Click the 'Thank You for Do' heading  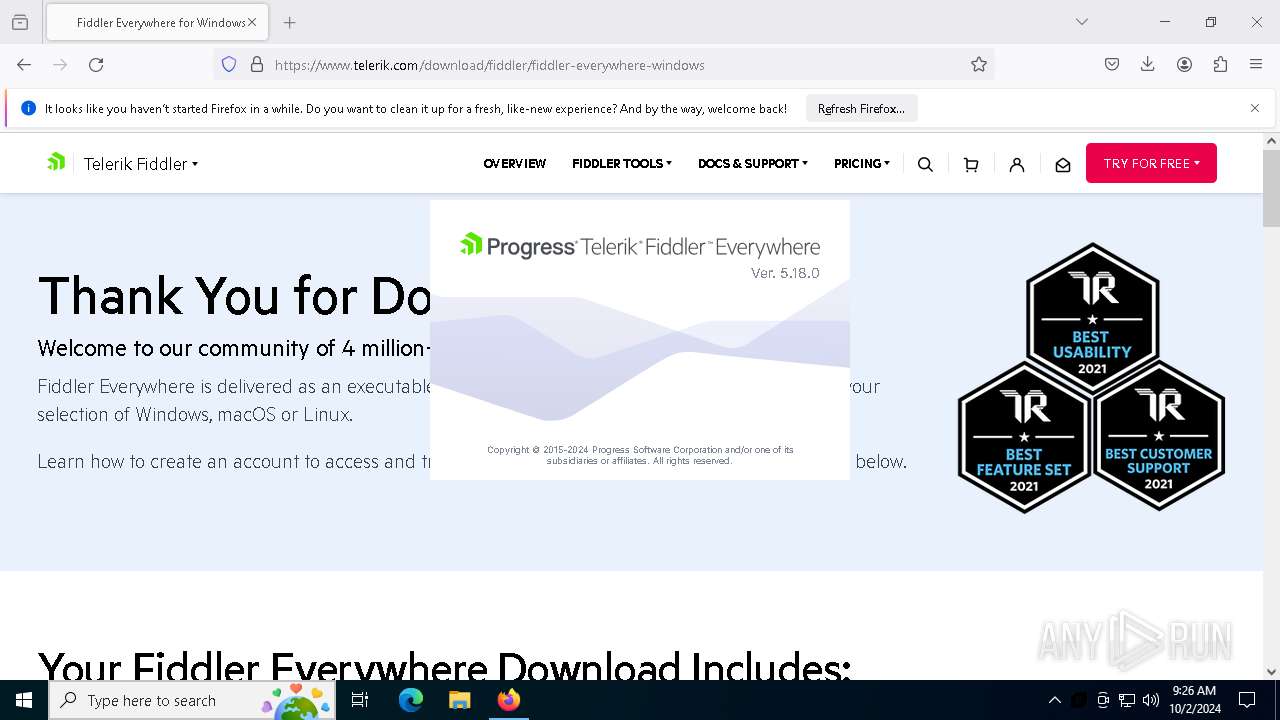point(234,296)
